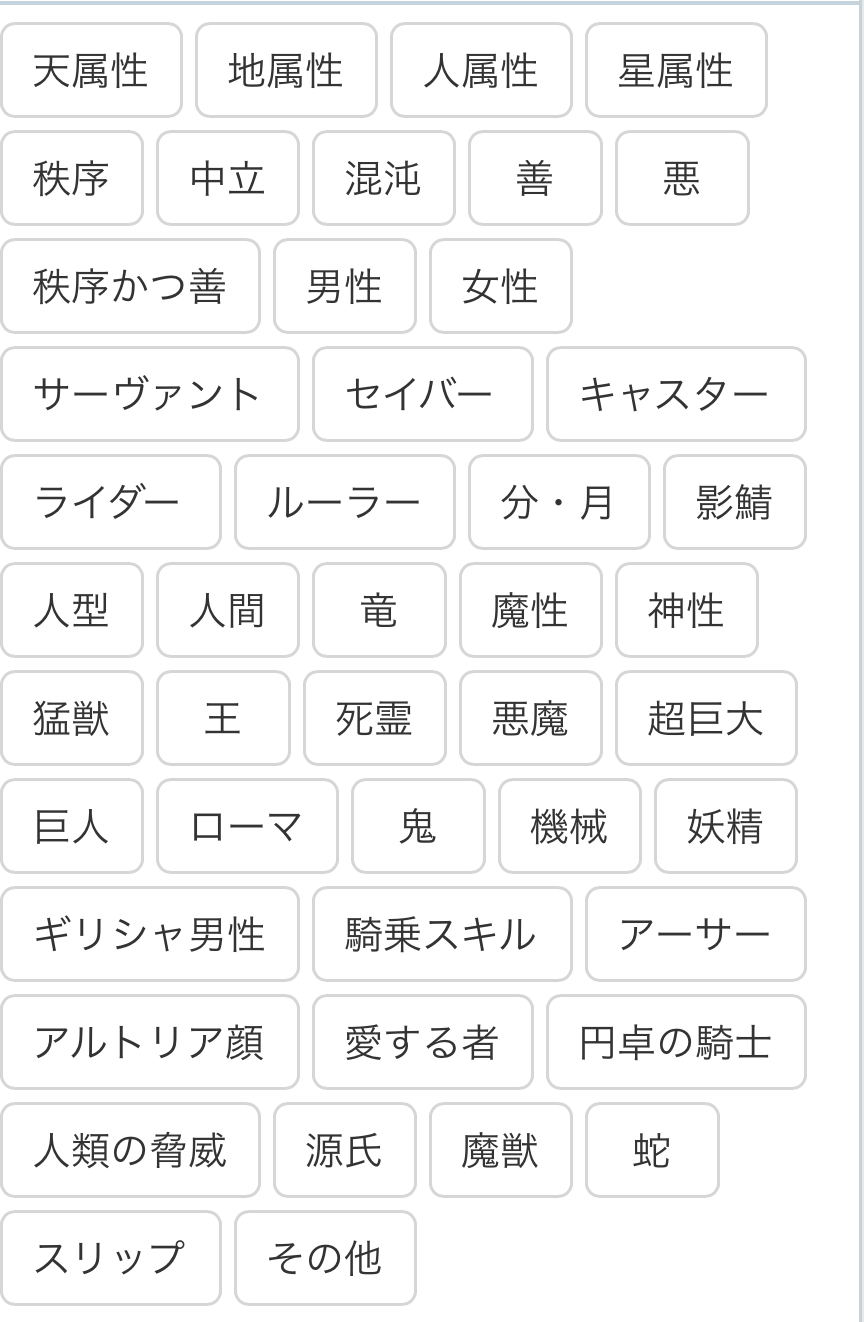Choose the 混沌 alignment tag

coord(383,179)
